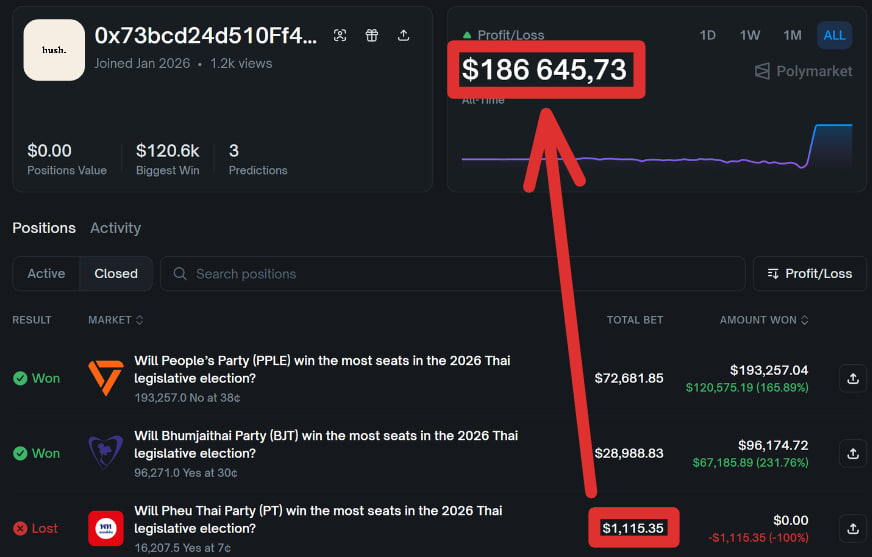The image size is (872, 557).
Task: Click the TOTAL BET column header
Action: point(635,320)
